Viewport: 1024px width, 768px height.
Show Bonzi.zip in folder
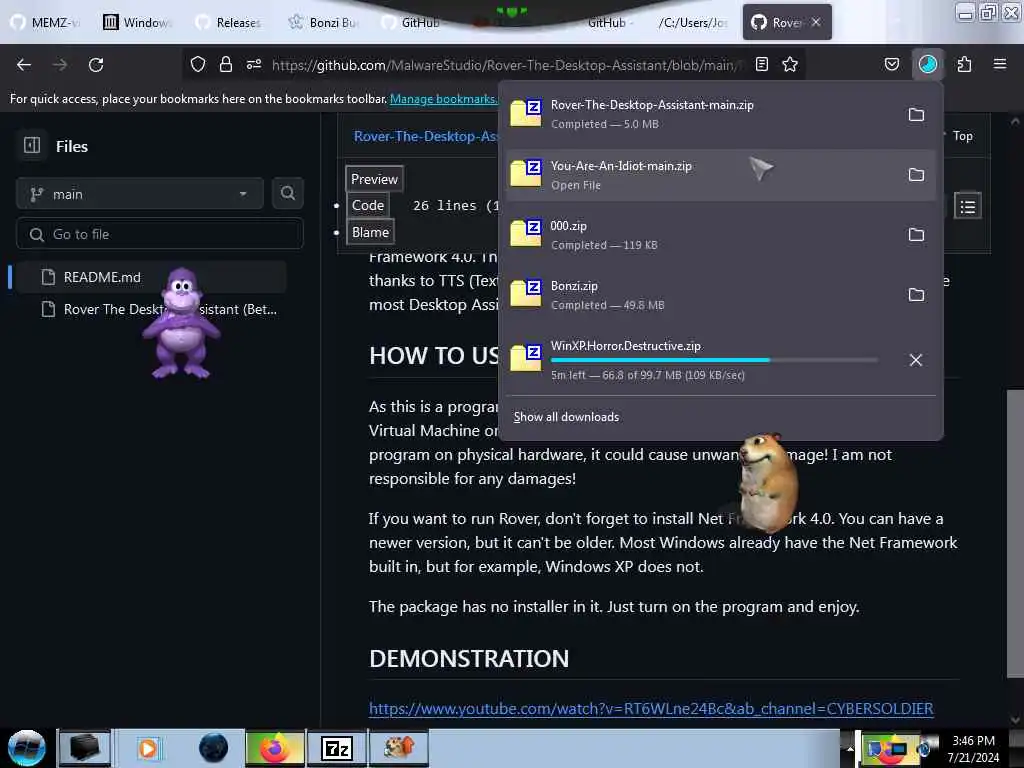pyautogui.click(x=916, y=295)
